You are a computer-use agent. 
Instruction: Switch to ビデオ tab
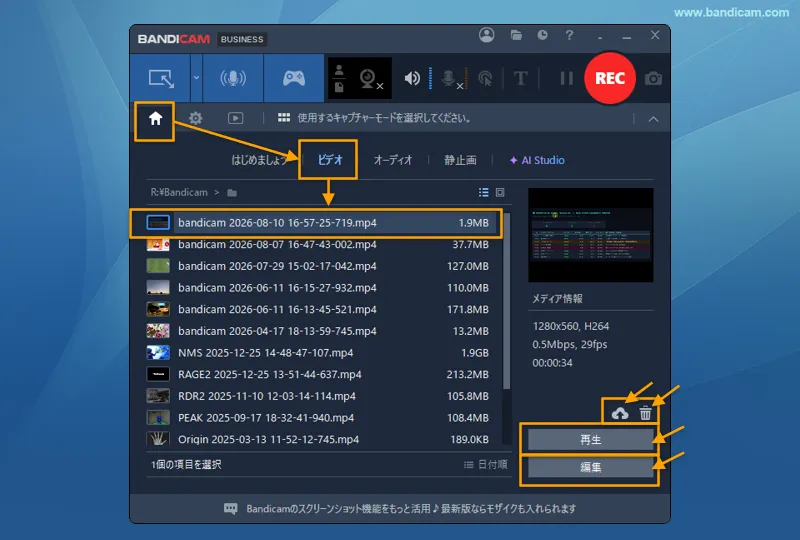pos(330,160)
